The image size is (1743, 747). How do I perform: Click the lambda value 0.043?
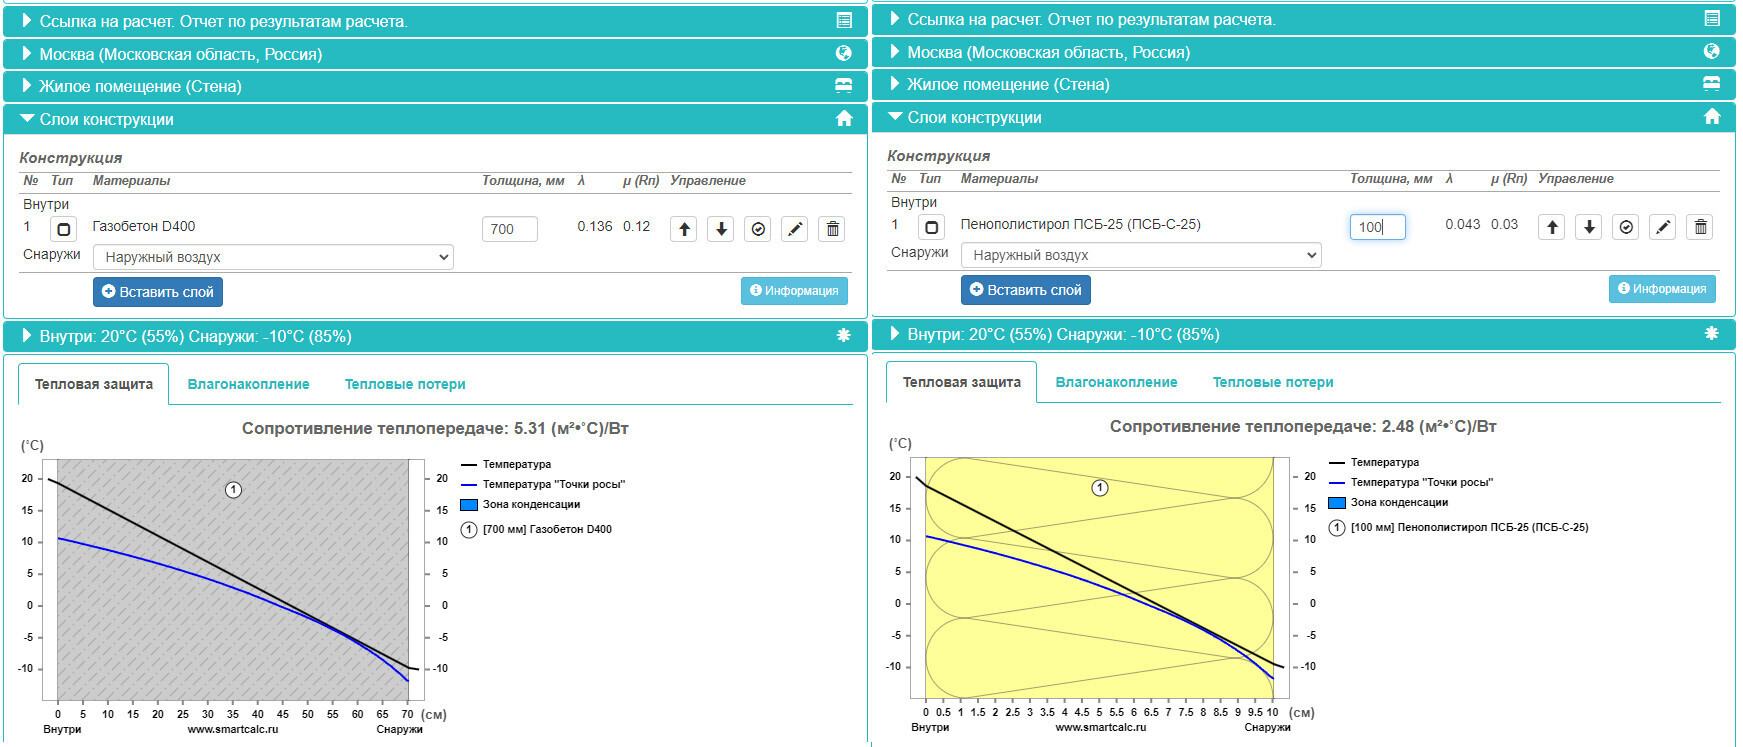(x=1462, y=224)
